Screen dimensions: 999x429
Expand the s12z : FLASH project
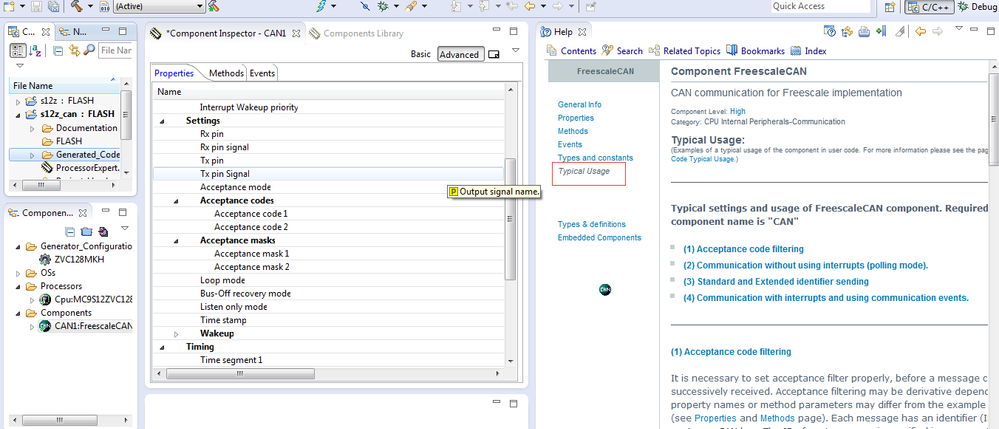point(17,101)
